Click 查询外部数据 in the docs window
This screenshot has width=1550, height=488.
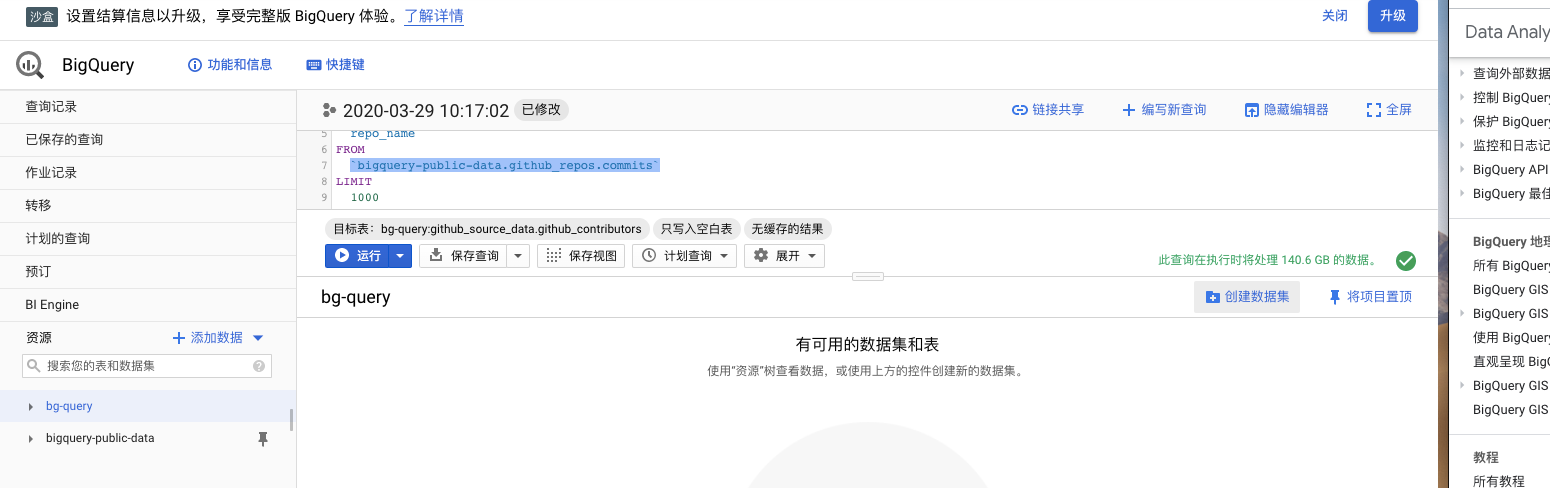1511,74
